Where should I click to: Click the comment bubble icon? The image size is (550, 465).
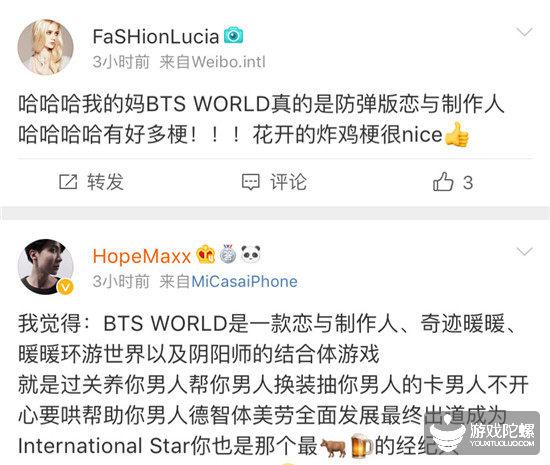click(251, 182)
